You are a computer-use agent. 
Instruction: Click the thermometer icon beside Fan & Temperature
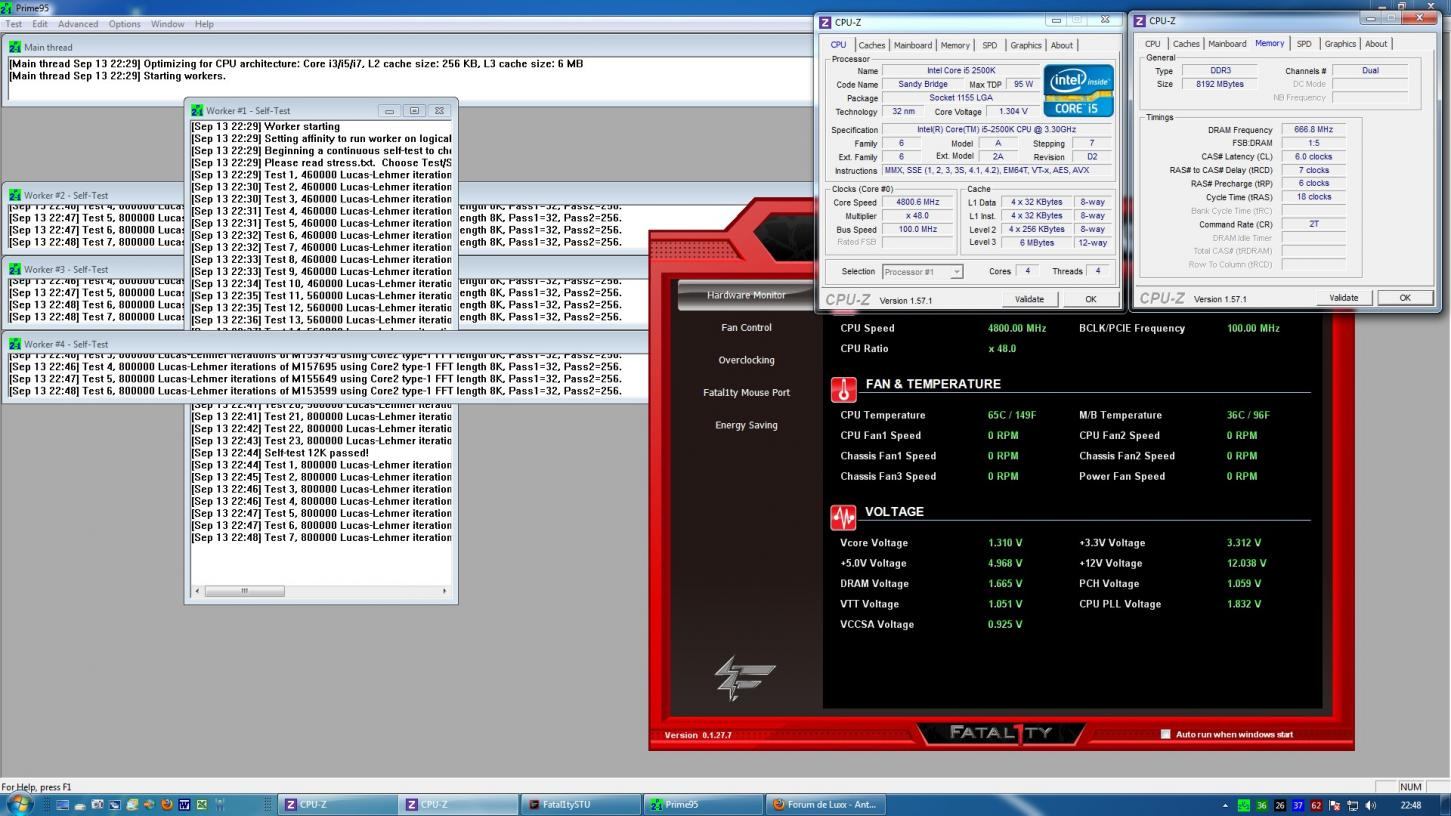click(x=843, y=389)
